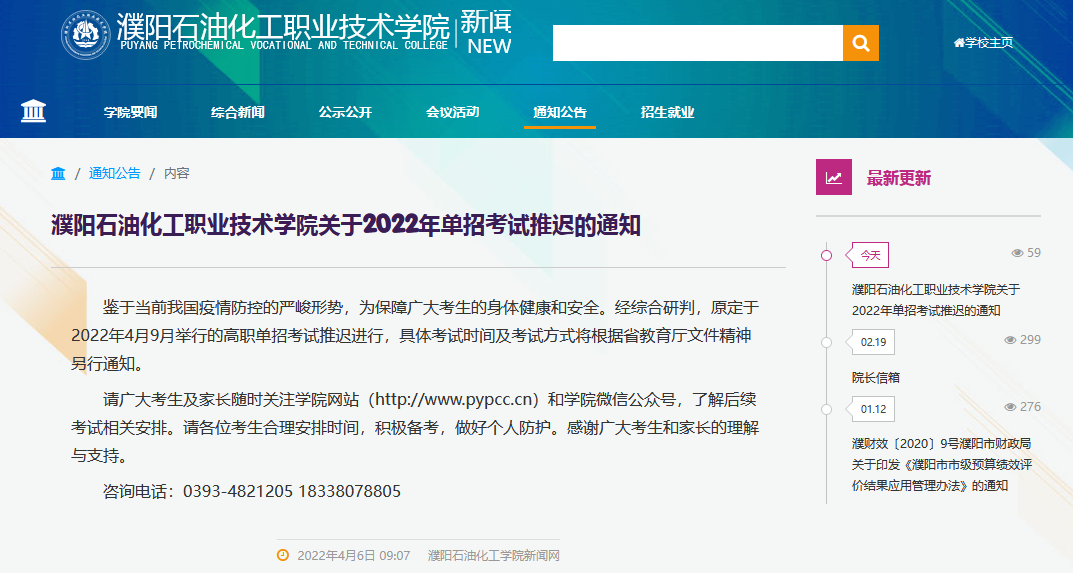Select the 会议活动 navigation tab
This screenshot has height=573, width=1073.
pos(452,112)
